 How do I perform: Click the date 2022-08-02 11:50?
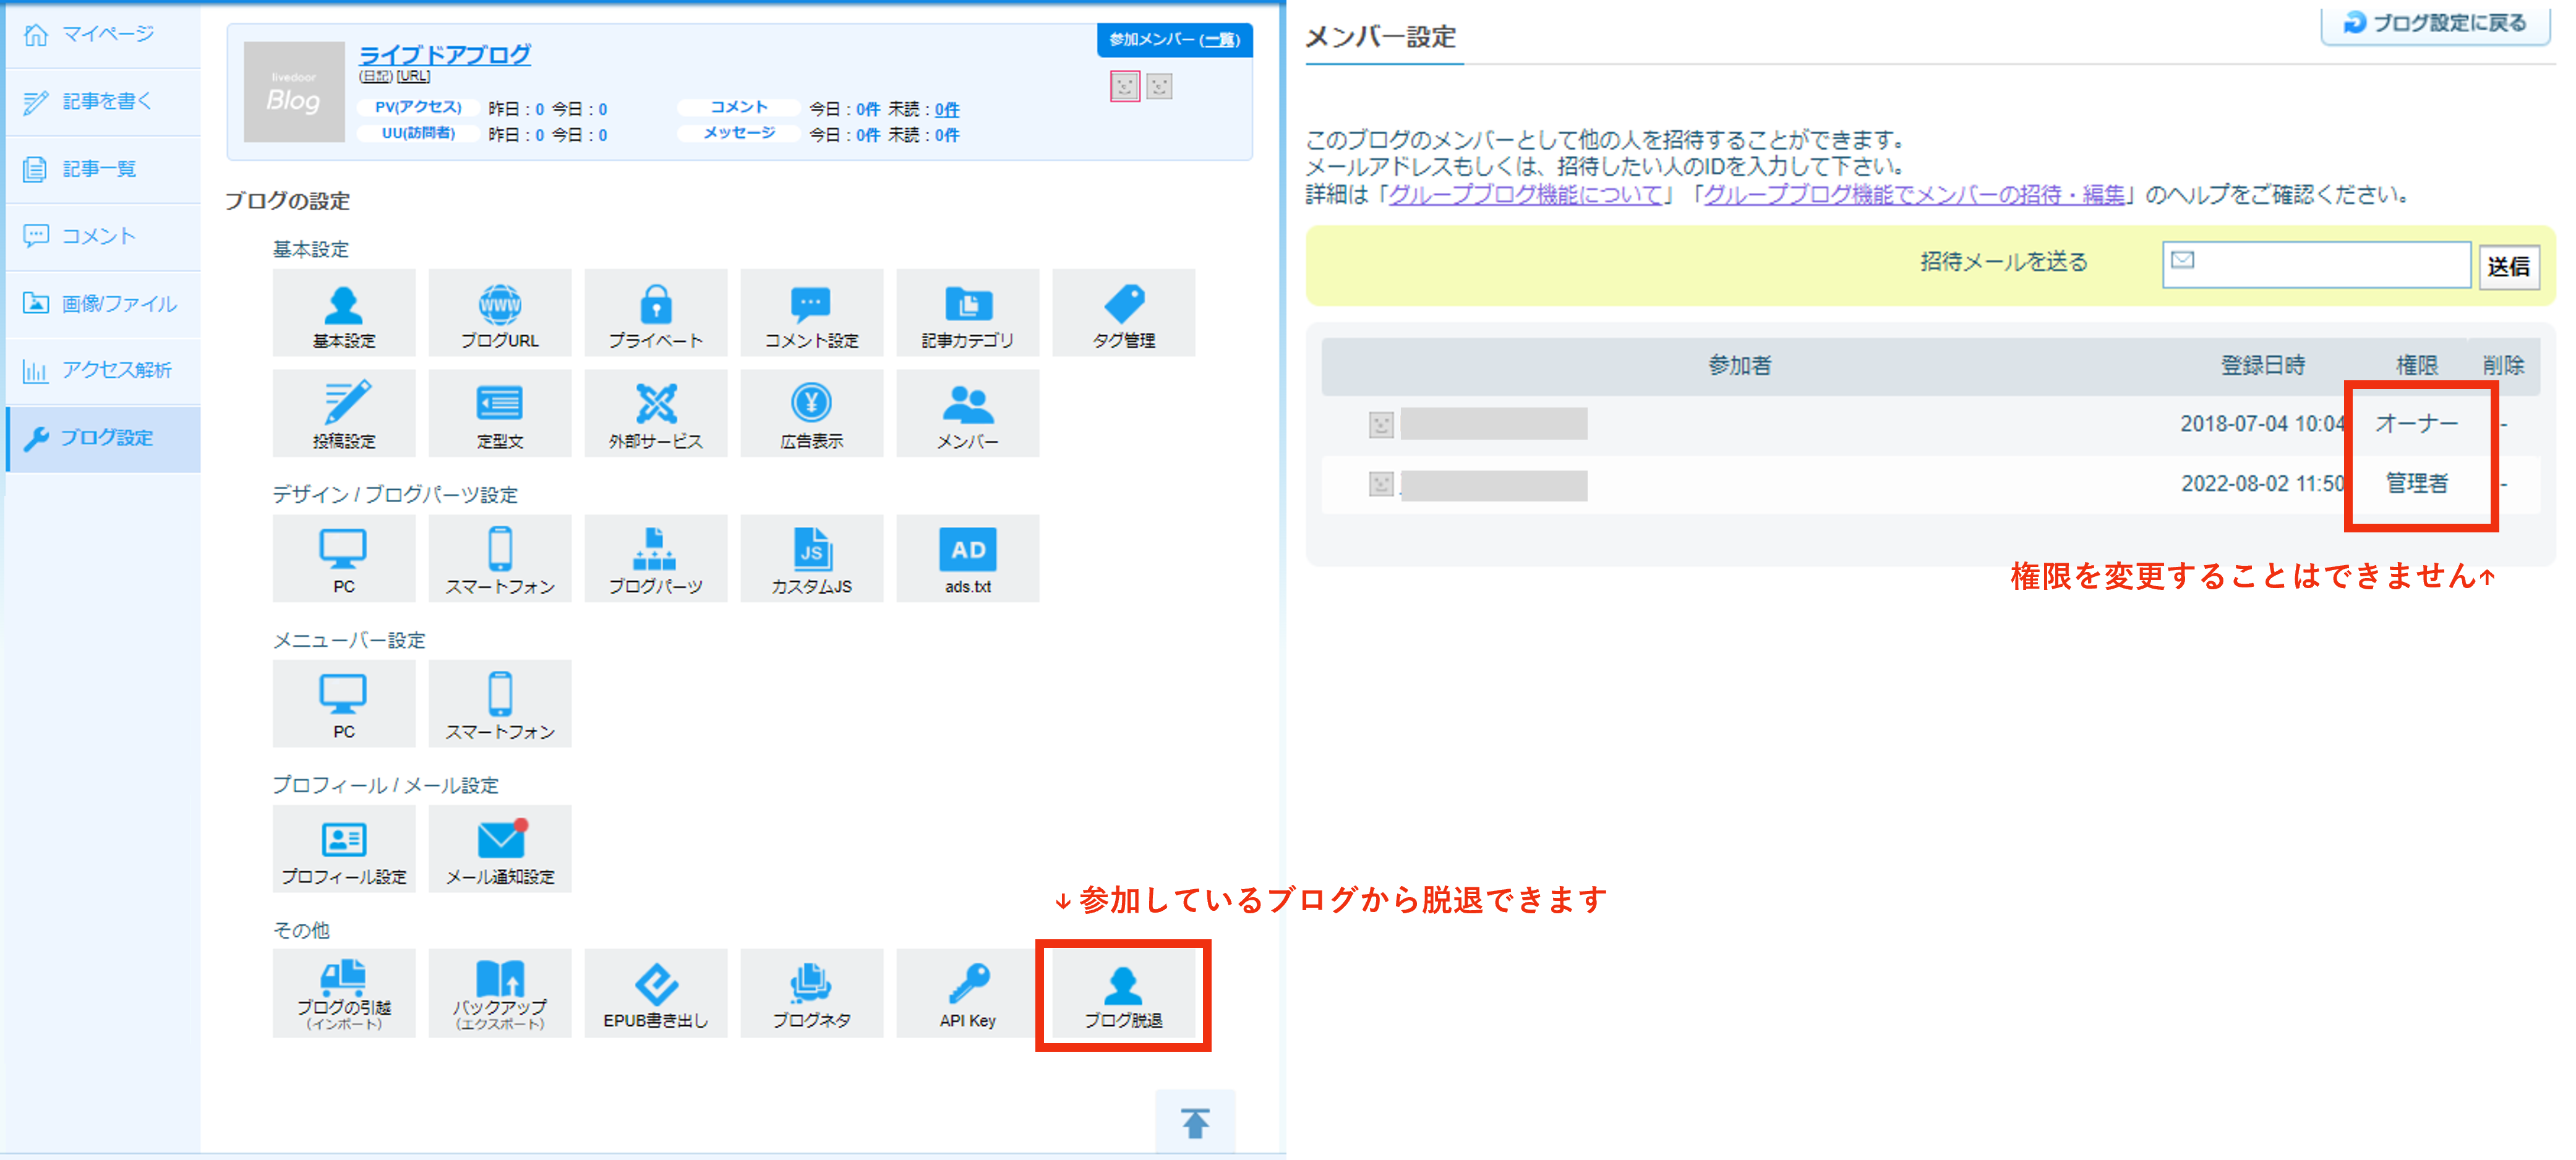[2262, 484]
